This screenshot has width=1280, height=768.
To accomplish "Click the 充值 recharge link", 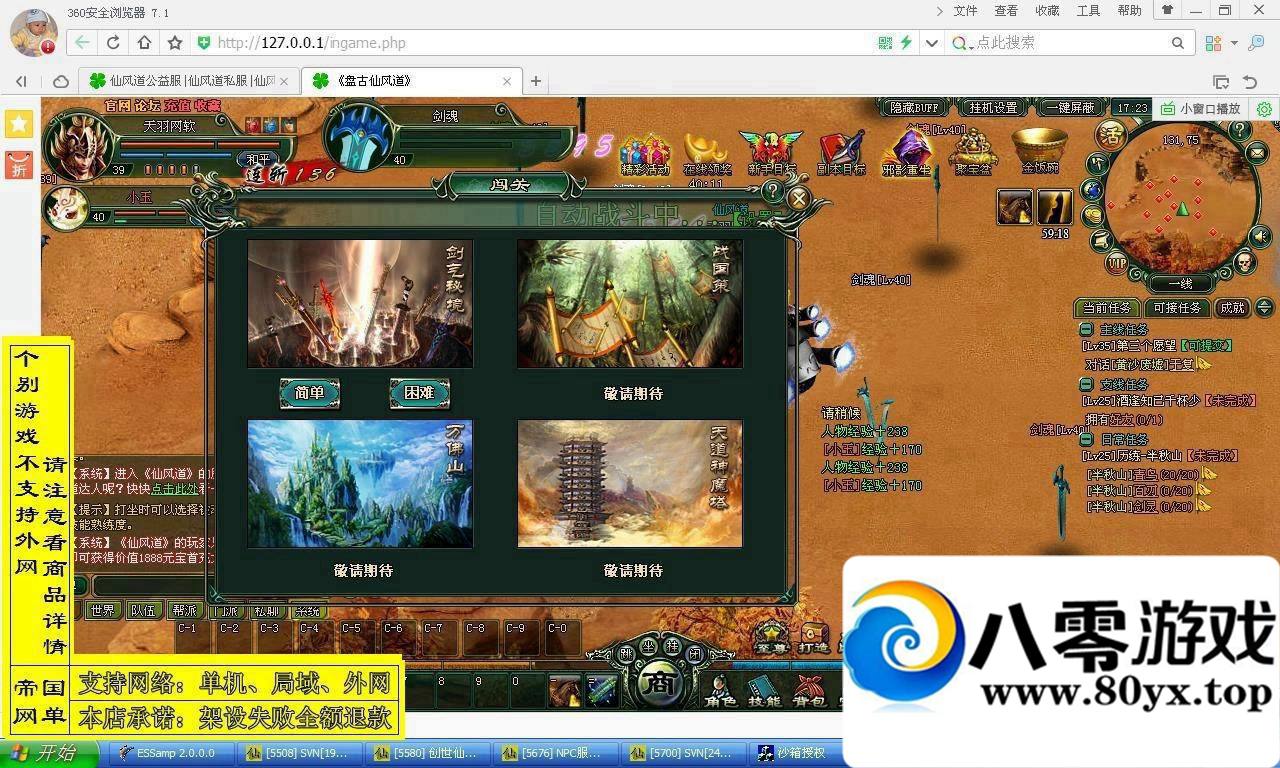I will click(x=178, y=105).
